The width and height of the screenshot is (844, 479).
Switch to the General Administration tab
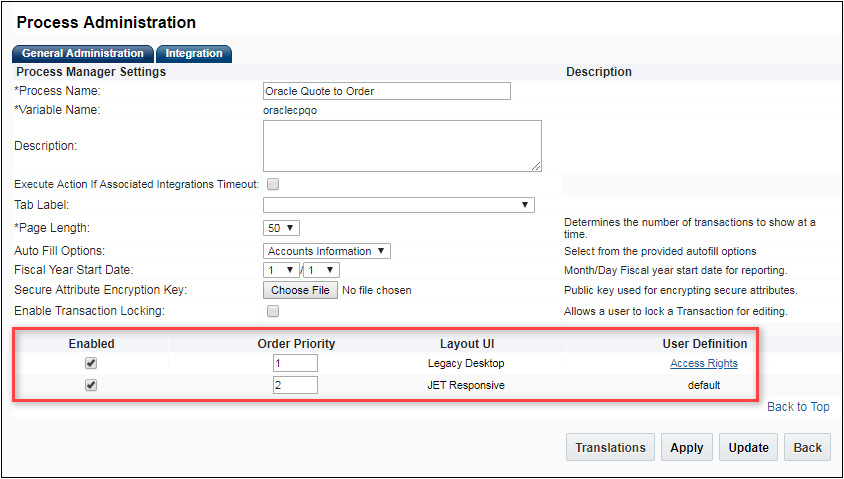[83, 53]
